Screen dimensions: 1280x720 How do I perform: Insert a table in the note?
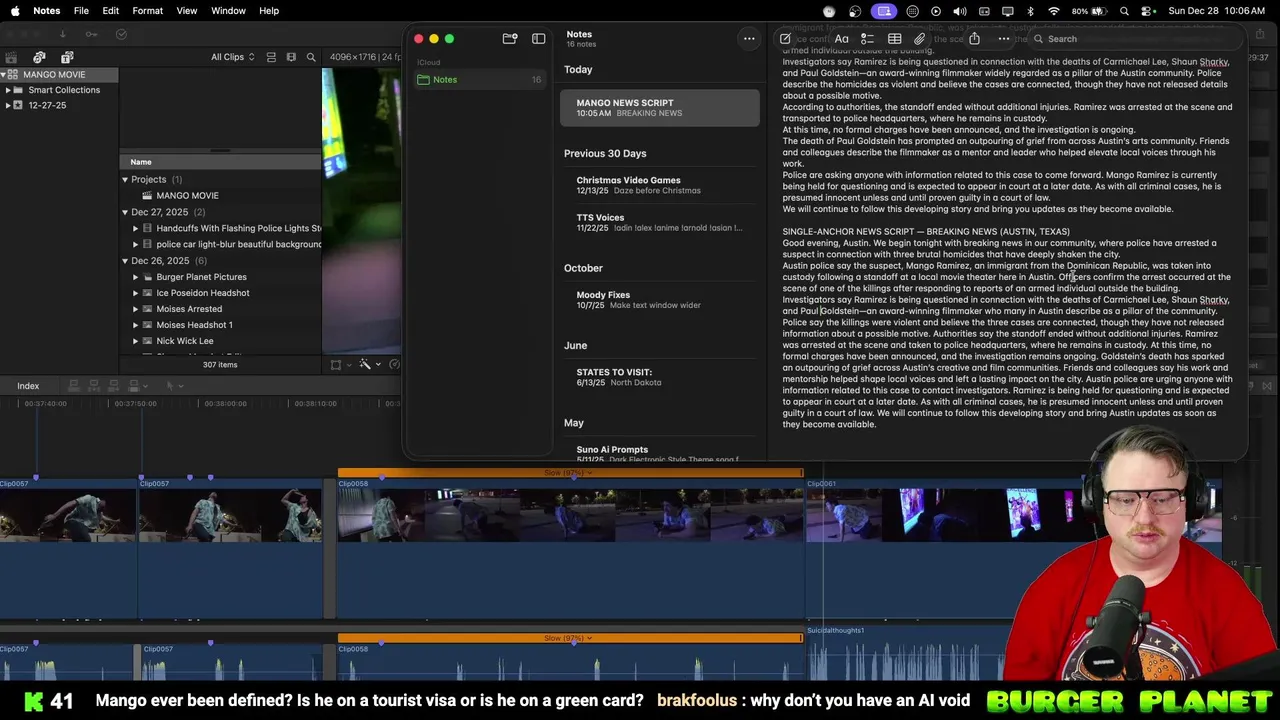(x=894, y=39)
